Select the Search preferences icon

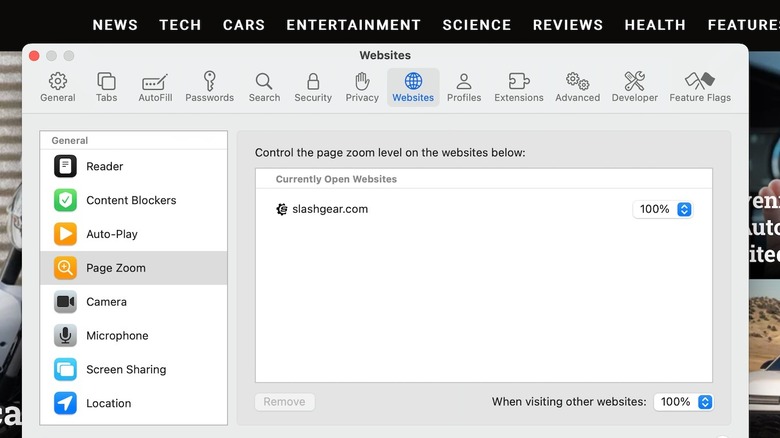point(264,87)
